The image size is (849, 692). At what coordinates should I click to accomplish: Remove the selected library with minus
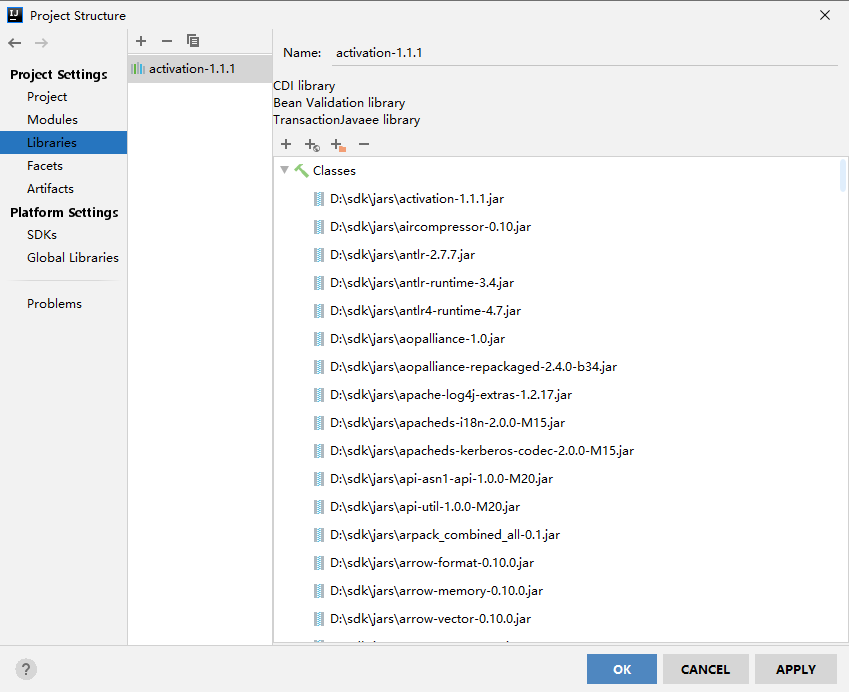point(167,41)
